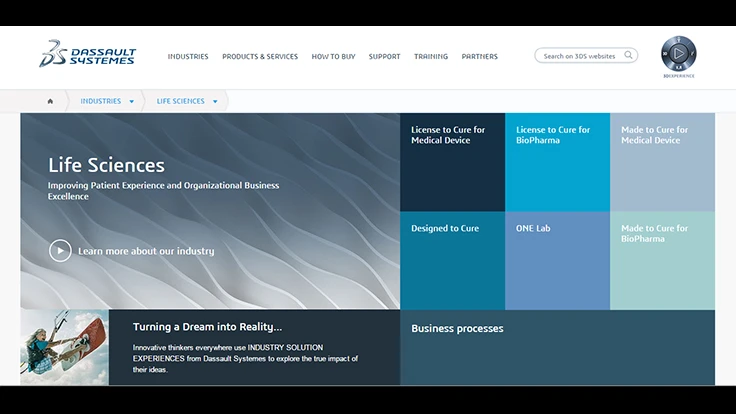736x414 pixels.
Task: Select Made to Cure for Medical Device tile
Action: 662,161
